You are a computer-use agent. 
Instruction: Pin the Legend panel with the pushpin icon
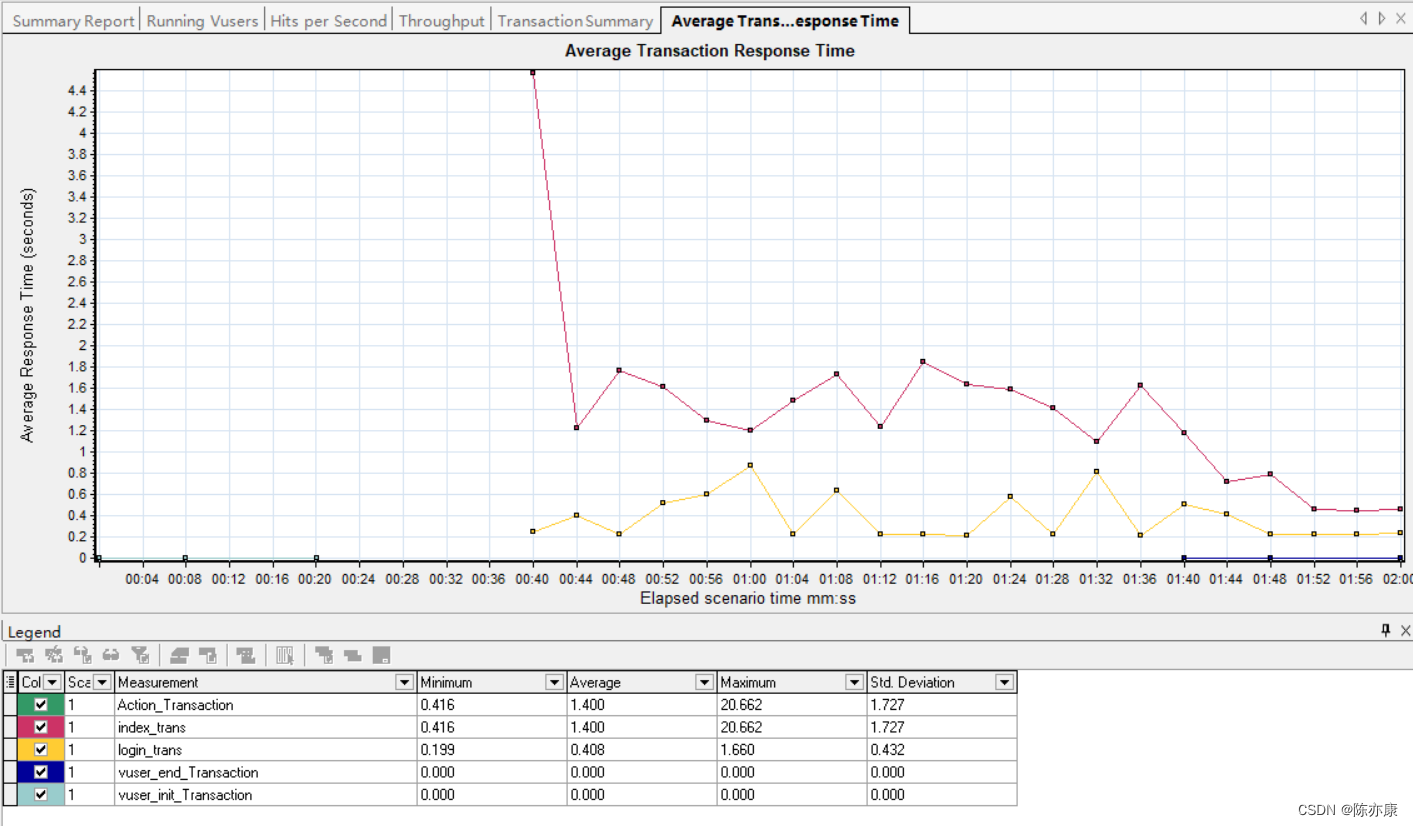tap(1386, 630)
